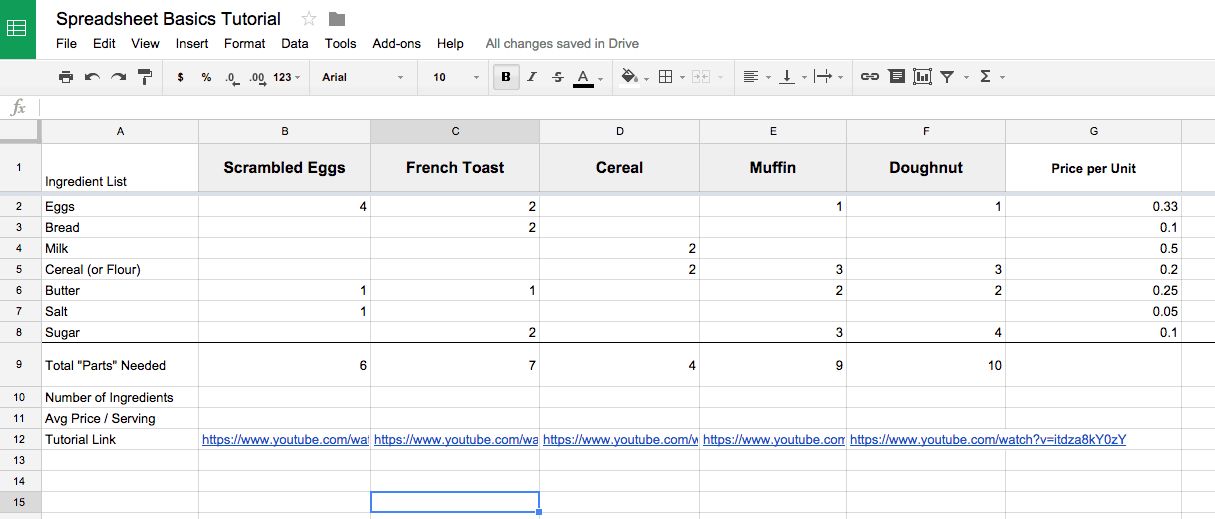
Task: Insert a chart from the toolbar
Action: coord(922,77)
